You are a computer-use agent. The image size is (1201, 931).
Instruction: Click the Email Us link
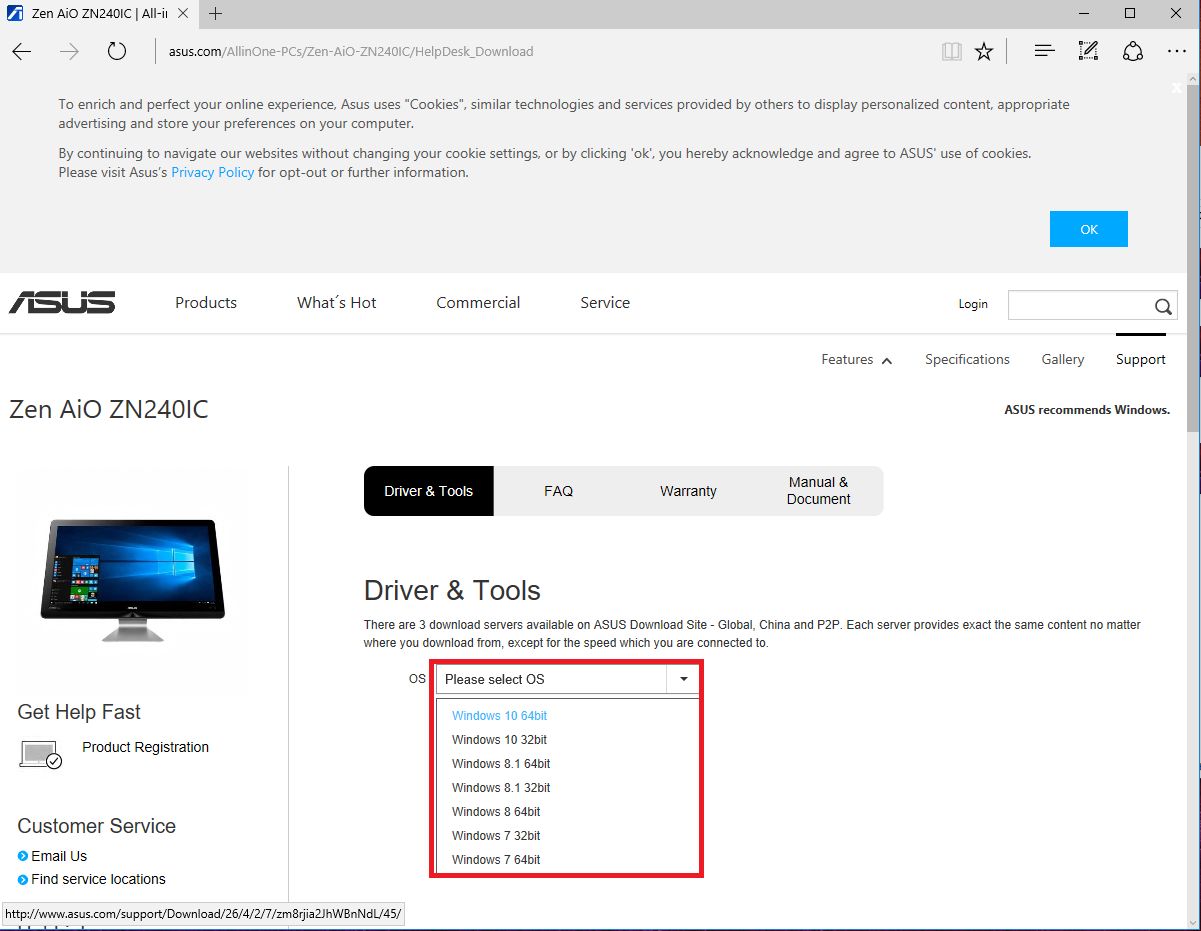click(x=59, y=856)
